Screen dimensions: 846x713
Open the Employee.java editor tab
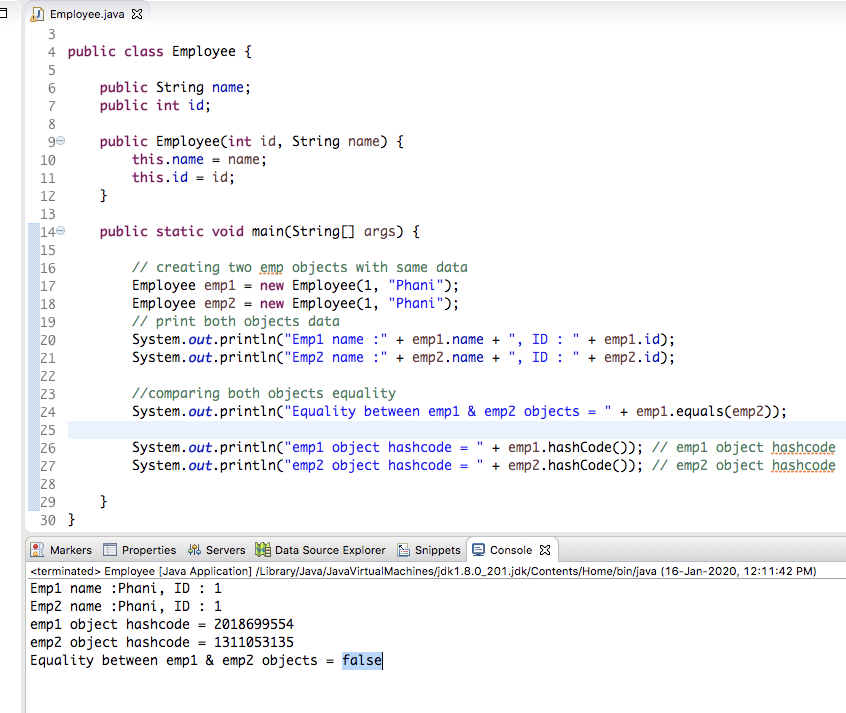[85, 14]
